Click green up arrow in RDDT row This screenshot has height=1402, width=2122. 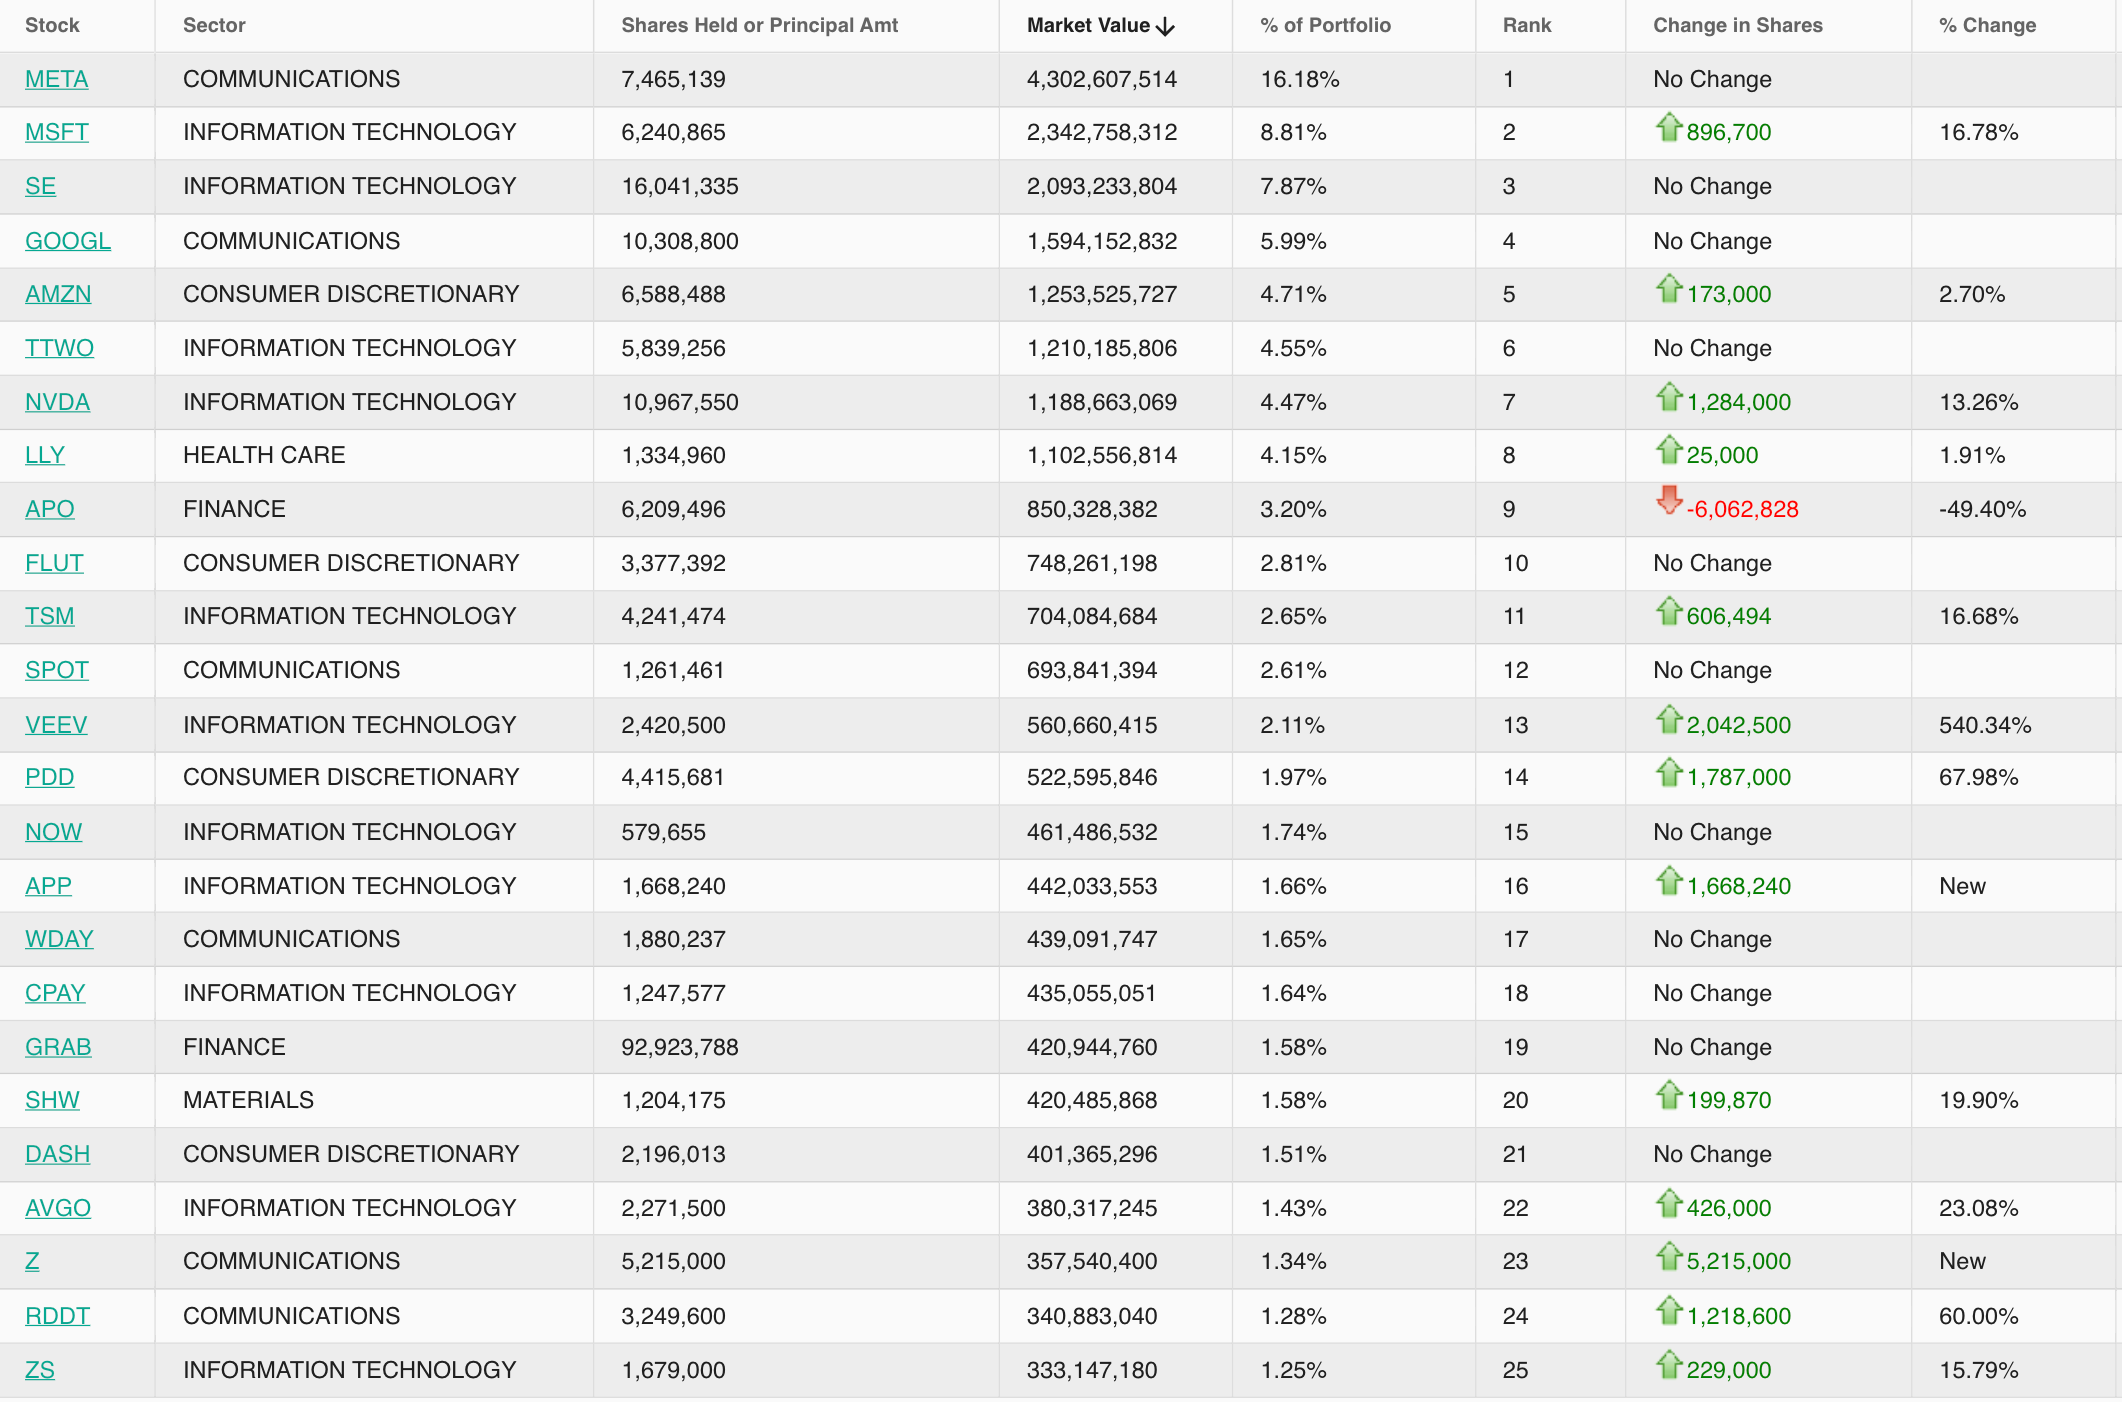pyautogui.click(x=1669, y=1311)
